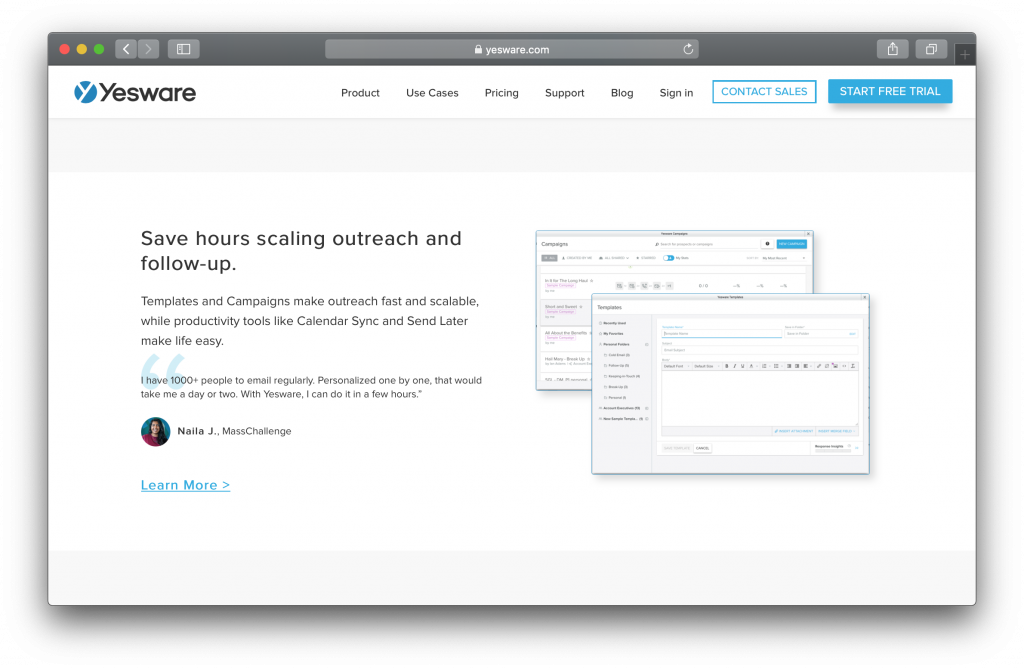Open the Use Cases menu item
The image size is (1024, 669).
[432, 93]
